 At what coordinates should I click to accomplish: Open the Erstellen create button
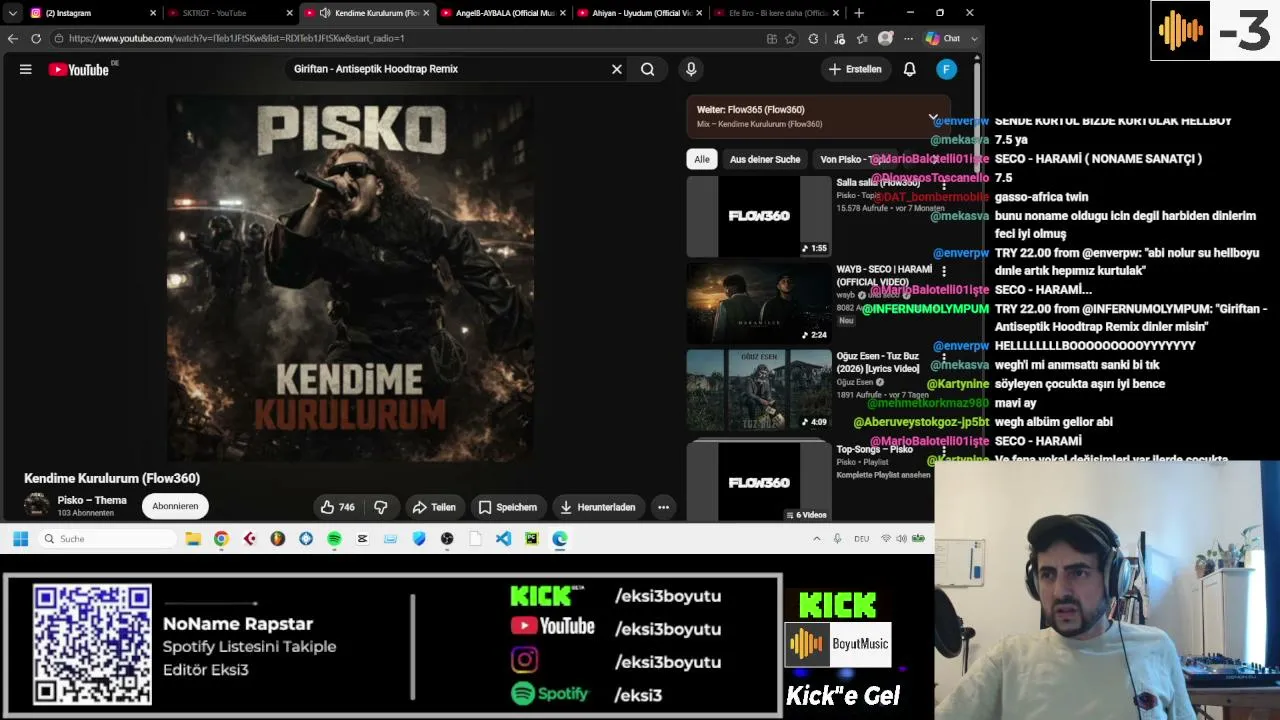point(855,69)
